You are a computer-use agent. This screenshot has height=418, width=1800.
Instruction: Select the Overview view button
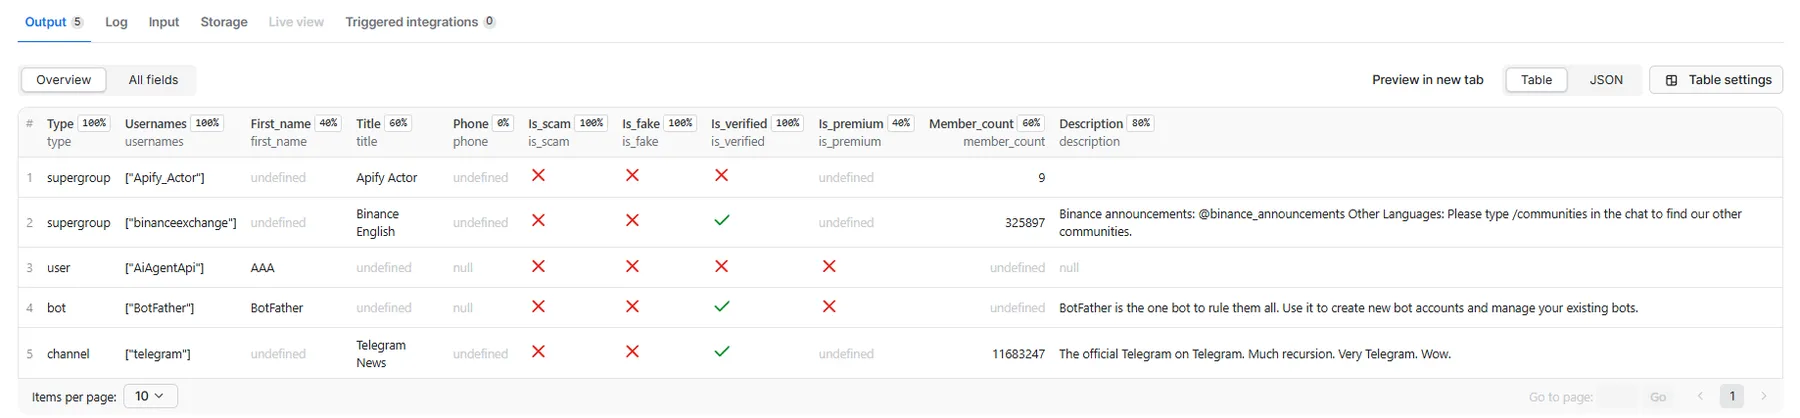pos(63,80)
